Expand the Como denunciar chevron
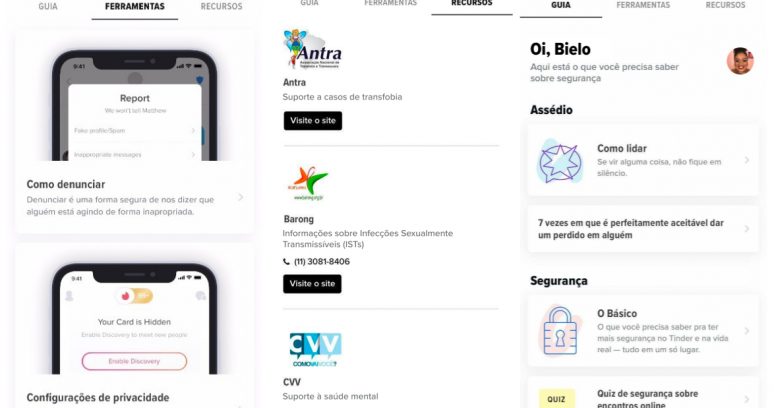 (240, 197)
